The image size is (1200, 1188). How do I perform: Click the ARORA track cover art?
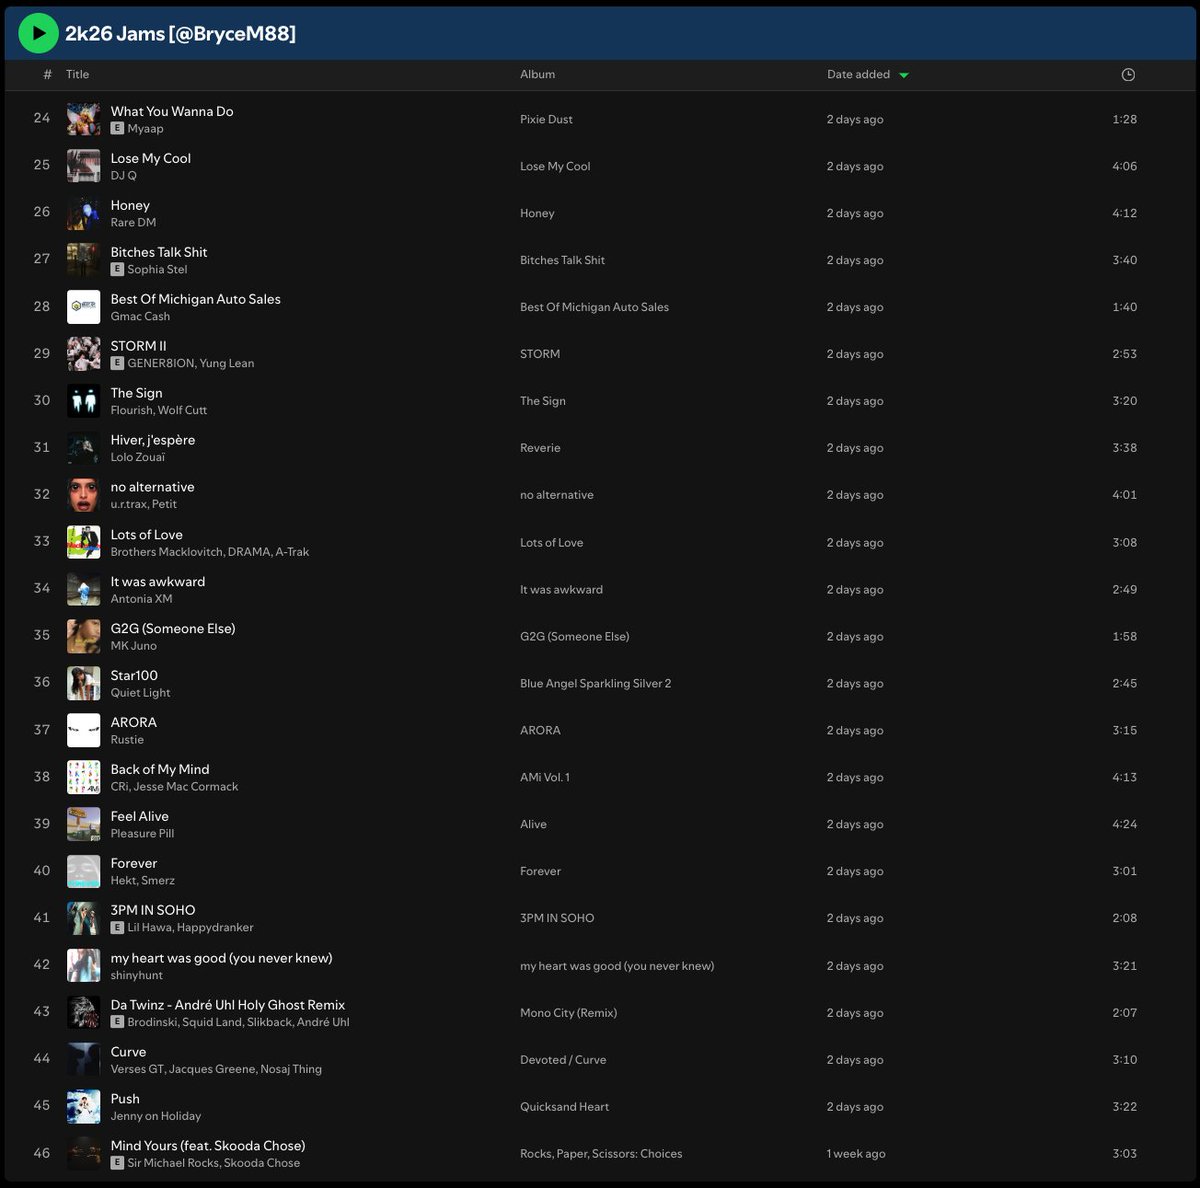[83, 730]
